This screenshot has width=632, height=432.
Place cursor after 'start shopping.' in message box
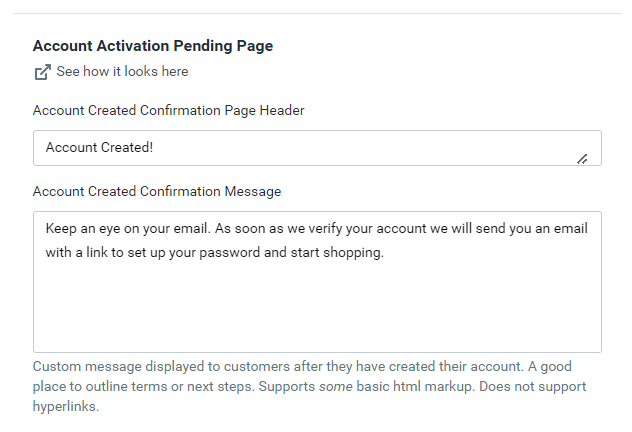385,253
